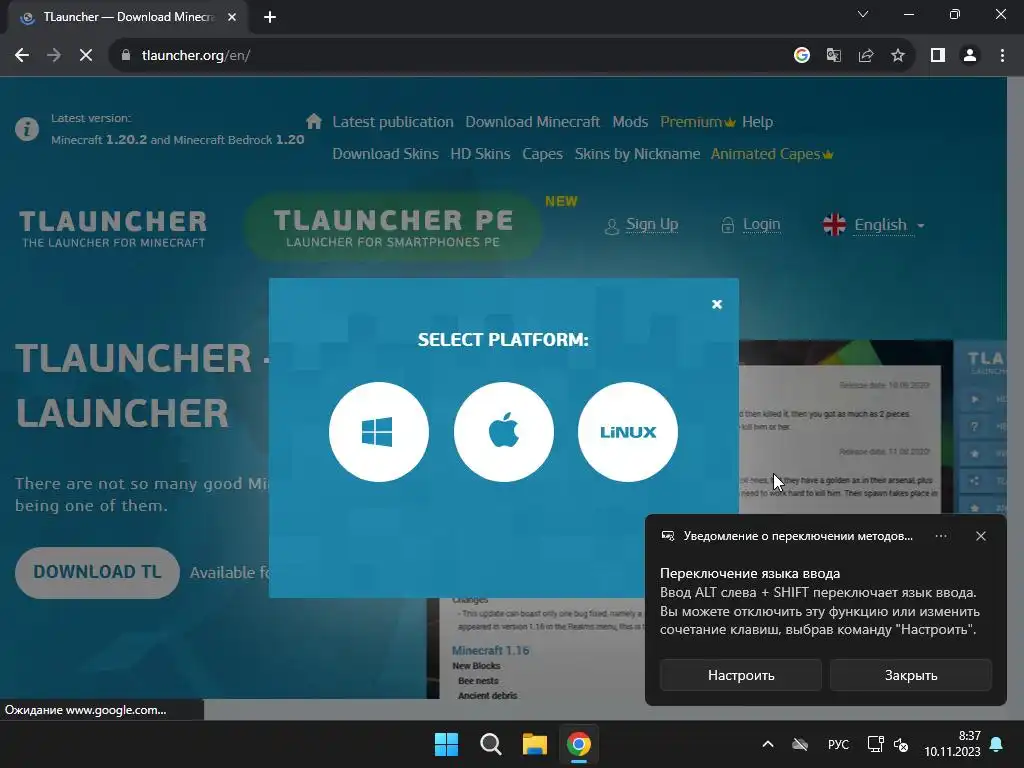Image resolution: width=1024 pixels, height=768 pixels.
Task: Click the home icon in site navigation
Action: coord(314,121)
